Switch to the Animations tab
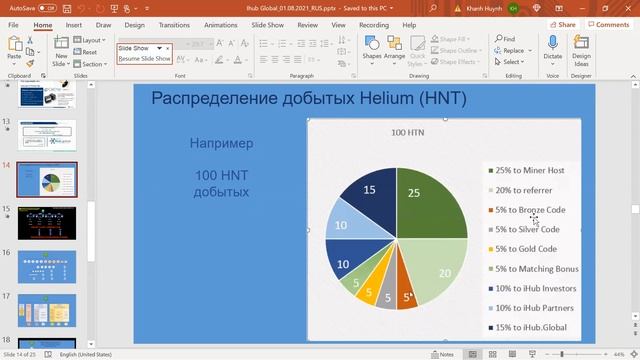Viewport: 640px width, 360px height. click(220, 25)
